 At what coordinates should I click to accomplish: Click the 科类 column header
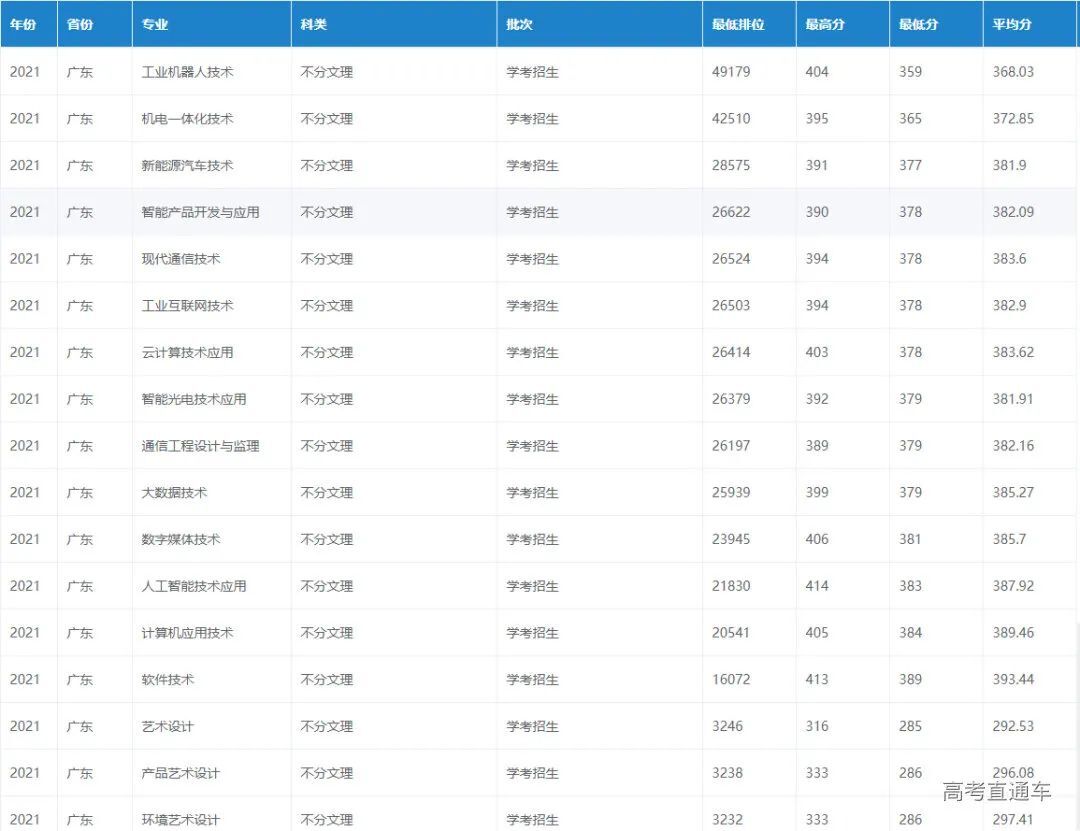pyautogui.click(x=314, y=24)
